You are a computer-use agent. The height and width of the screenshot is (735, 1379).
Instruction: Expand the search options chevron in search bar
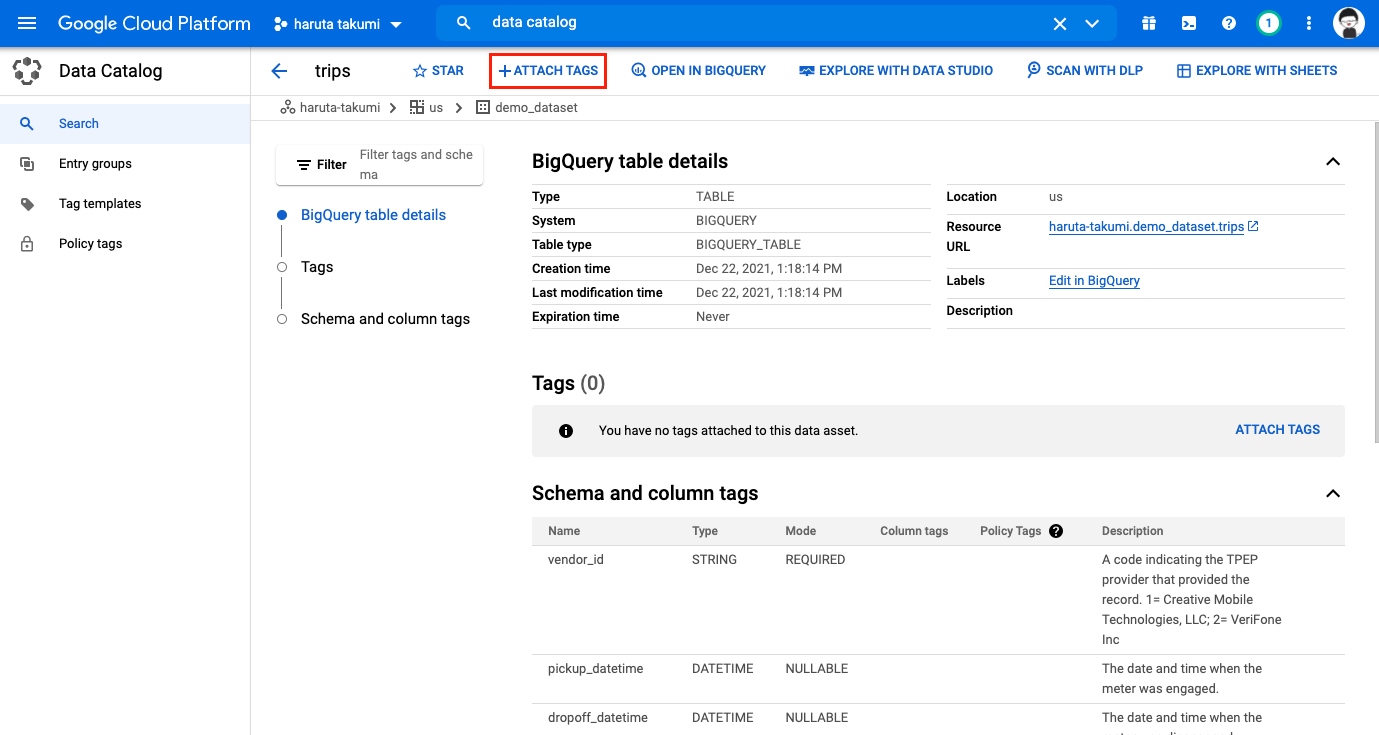(1092, 22)
